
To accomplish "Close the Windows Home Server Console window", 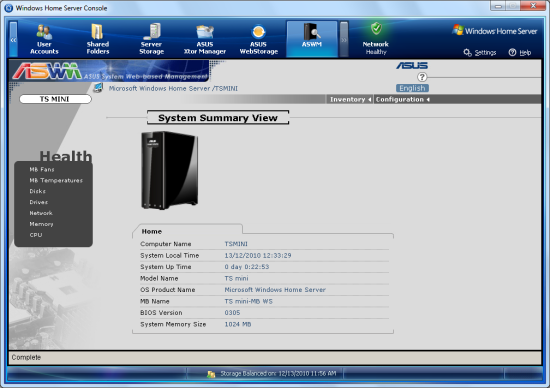I will tap(533, 5).
